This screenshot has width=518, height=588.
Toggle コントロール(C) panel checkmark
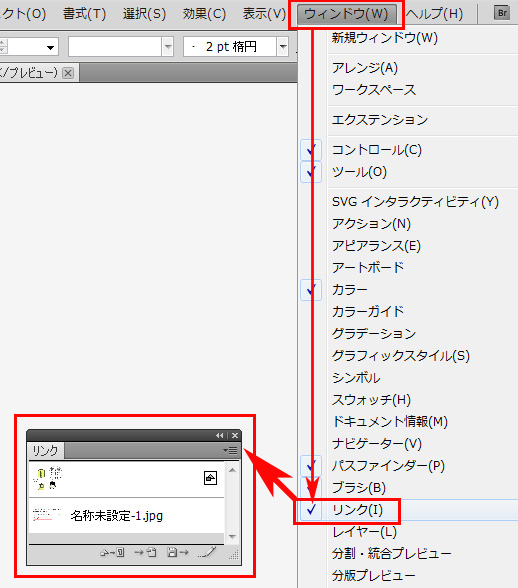tap(311, 150)
